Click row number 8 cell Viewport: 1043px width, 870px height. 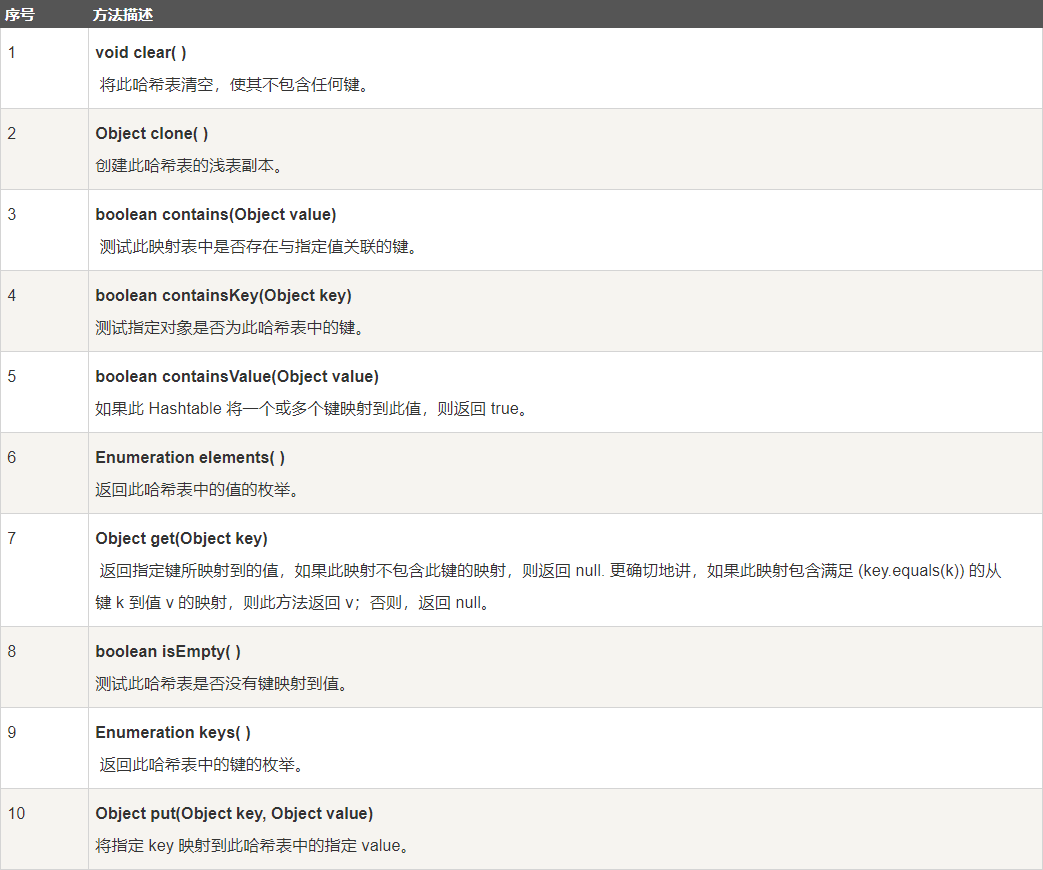(x=45, y=668)
